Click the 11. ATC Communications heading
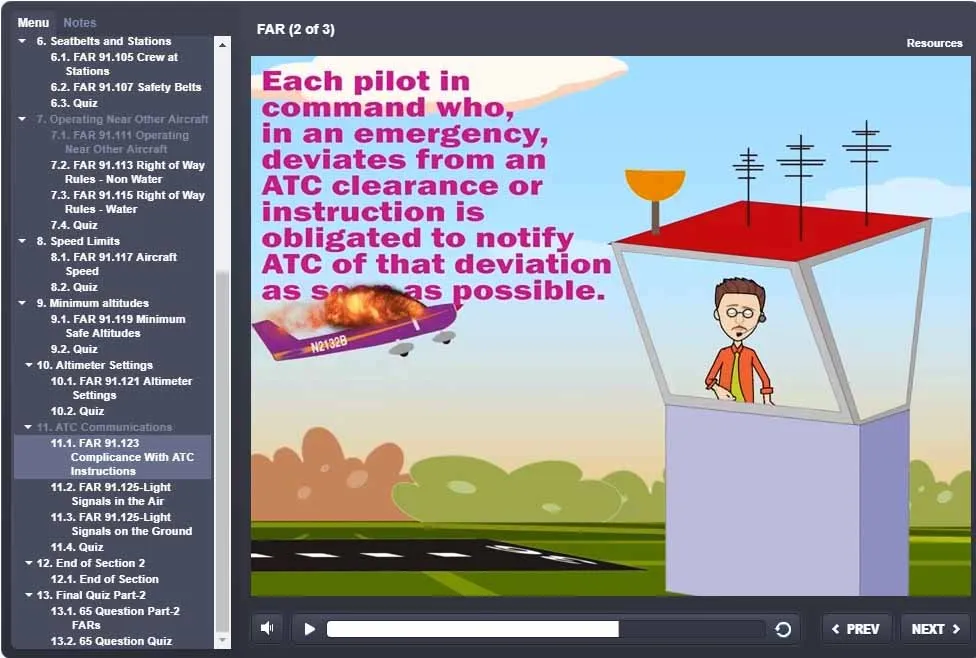976x658 pixels. click(x=105, y=428)
